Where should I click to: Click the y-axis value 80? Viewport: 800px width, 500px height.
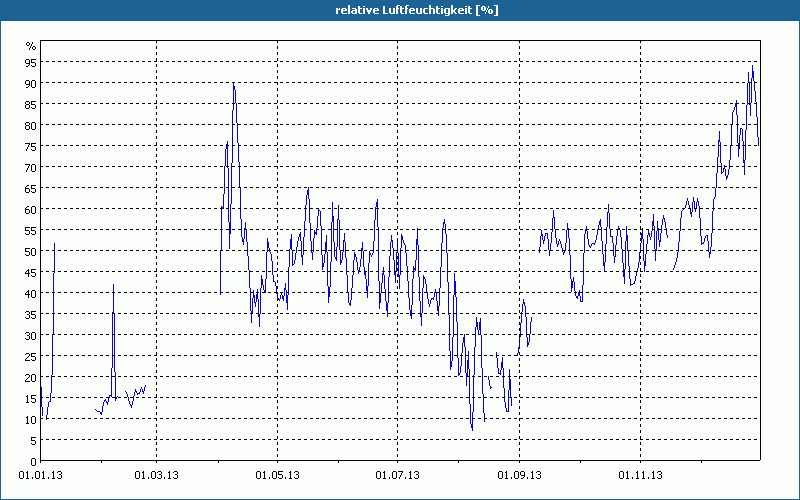coord(31,126)
